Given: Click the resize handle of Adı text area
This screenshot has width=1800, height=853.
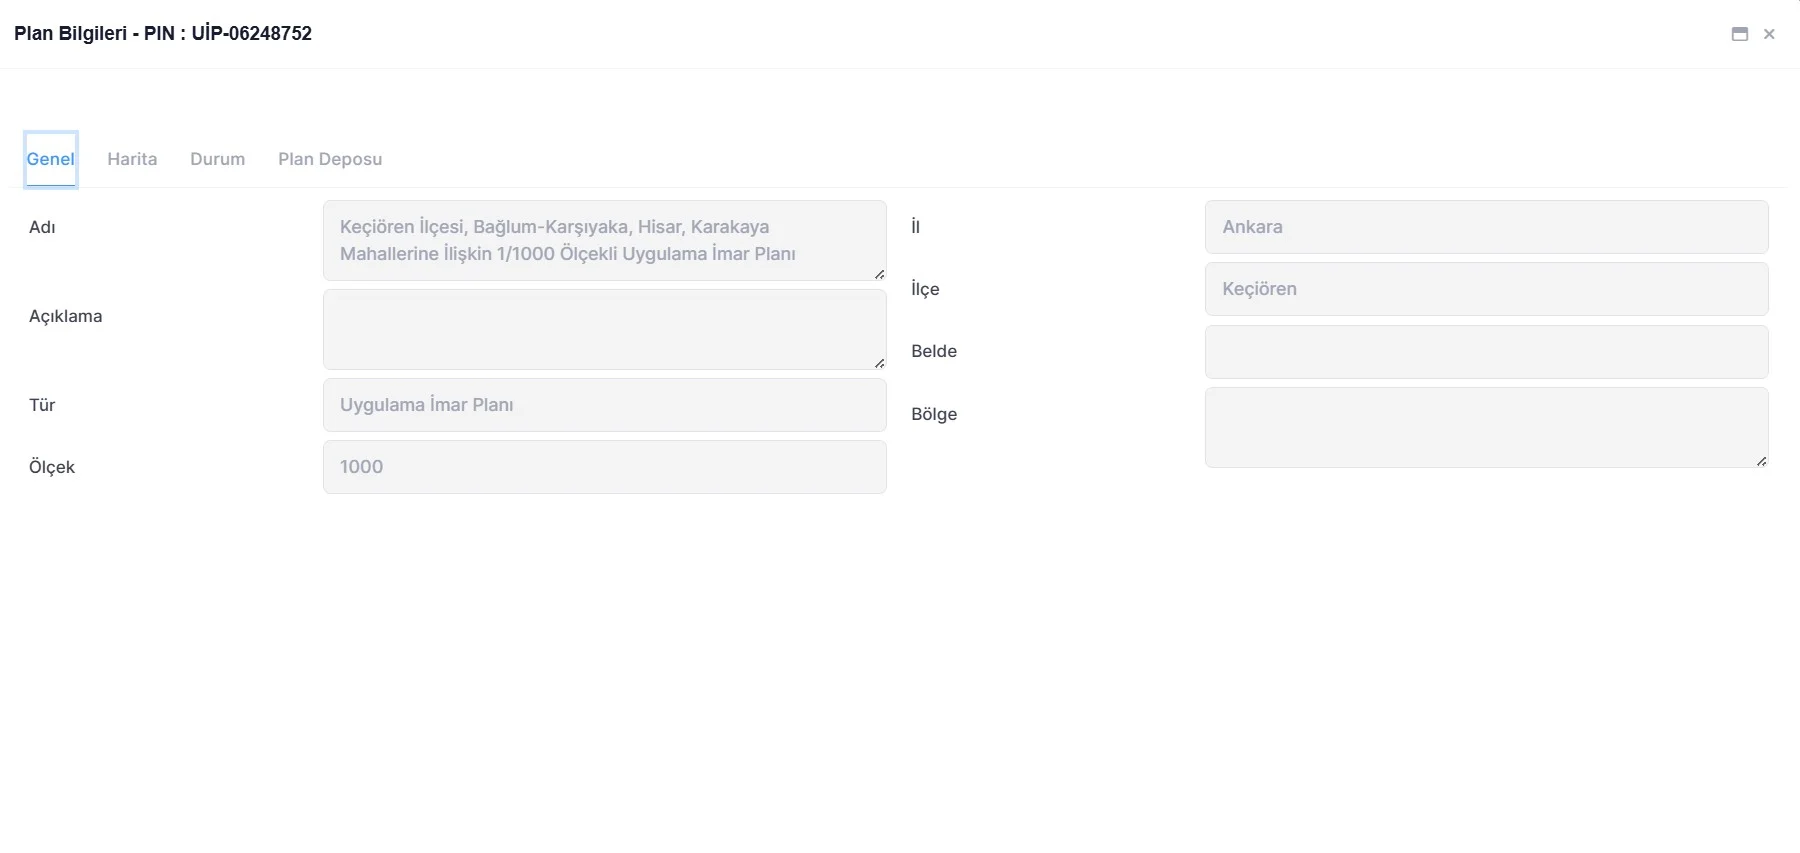Looking at the screenshot, I should click(x=879, y=274).
